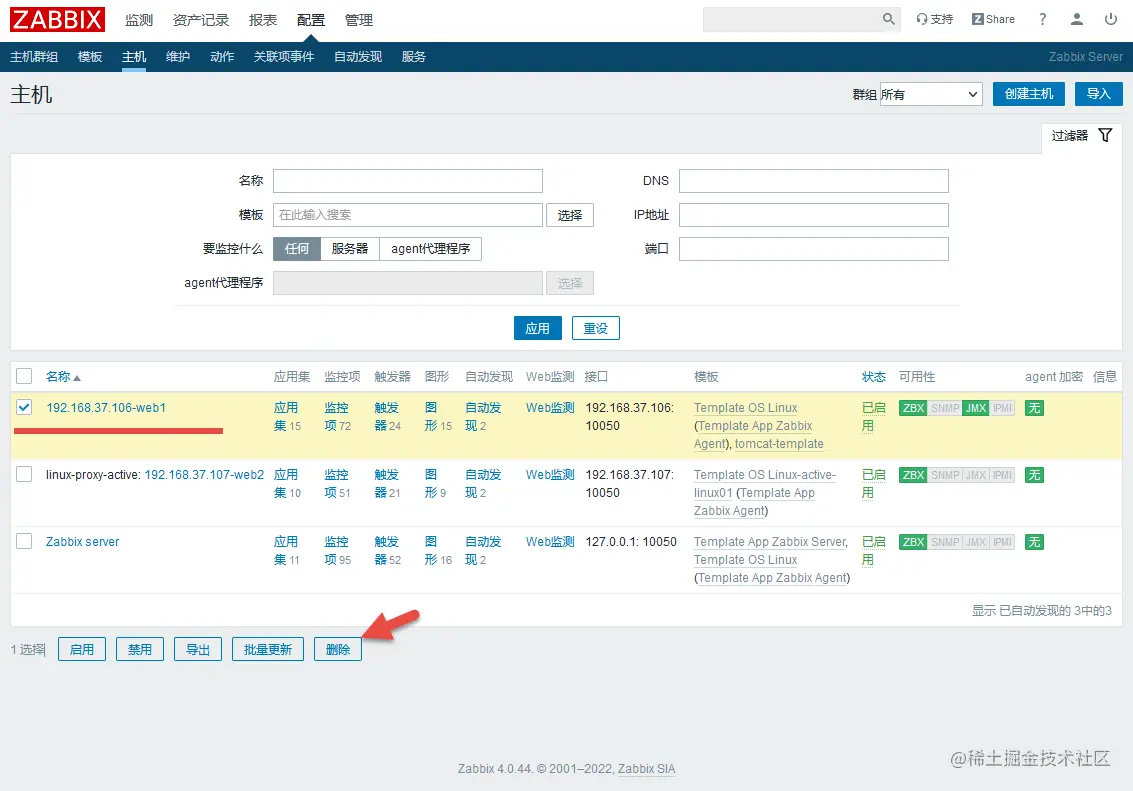Click JMX availability badge for 192.168.37.106-web1
Screen dimensions: 1133x791
975,408
